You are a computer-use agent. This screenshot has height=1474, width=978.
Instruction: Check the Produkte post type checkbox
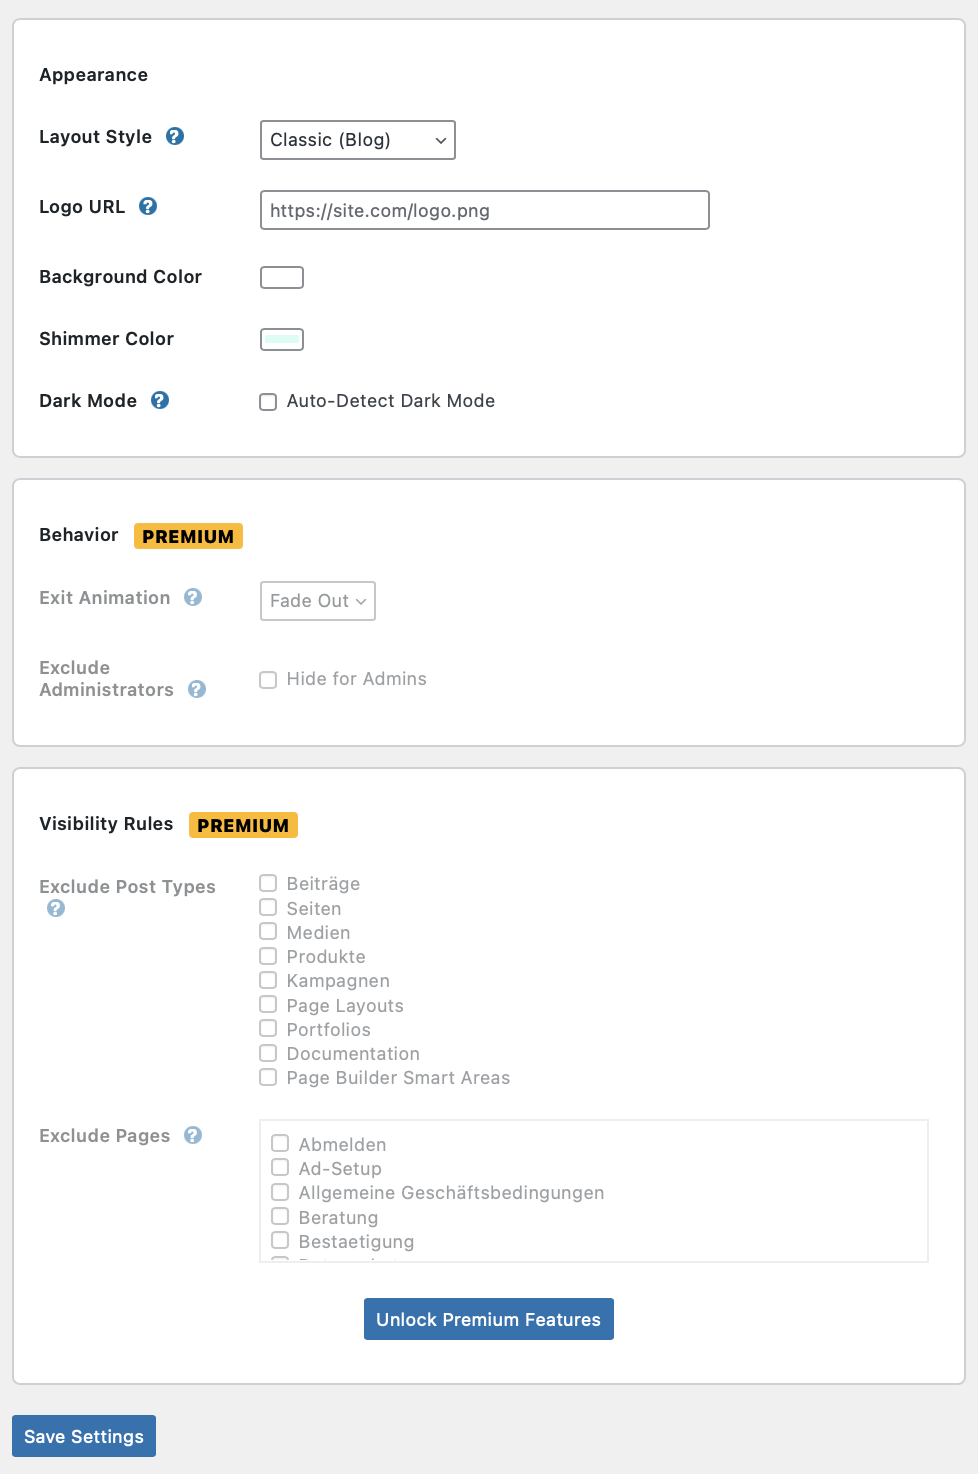pos(268,956)
